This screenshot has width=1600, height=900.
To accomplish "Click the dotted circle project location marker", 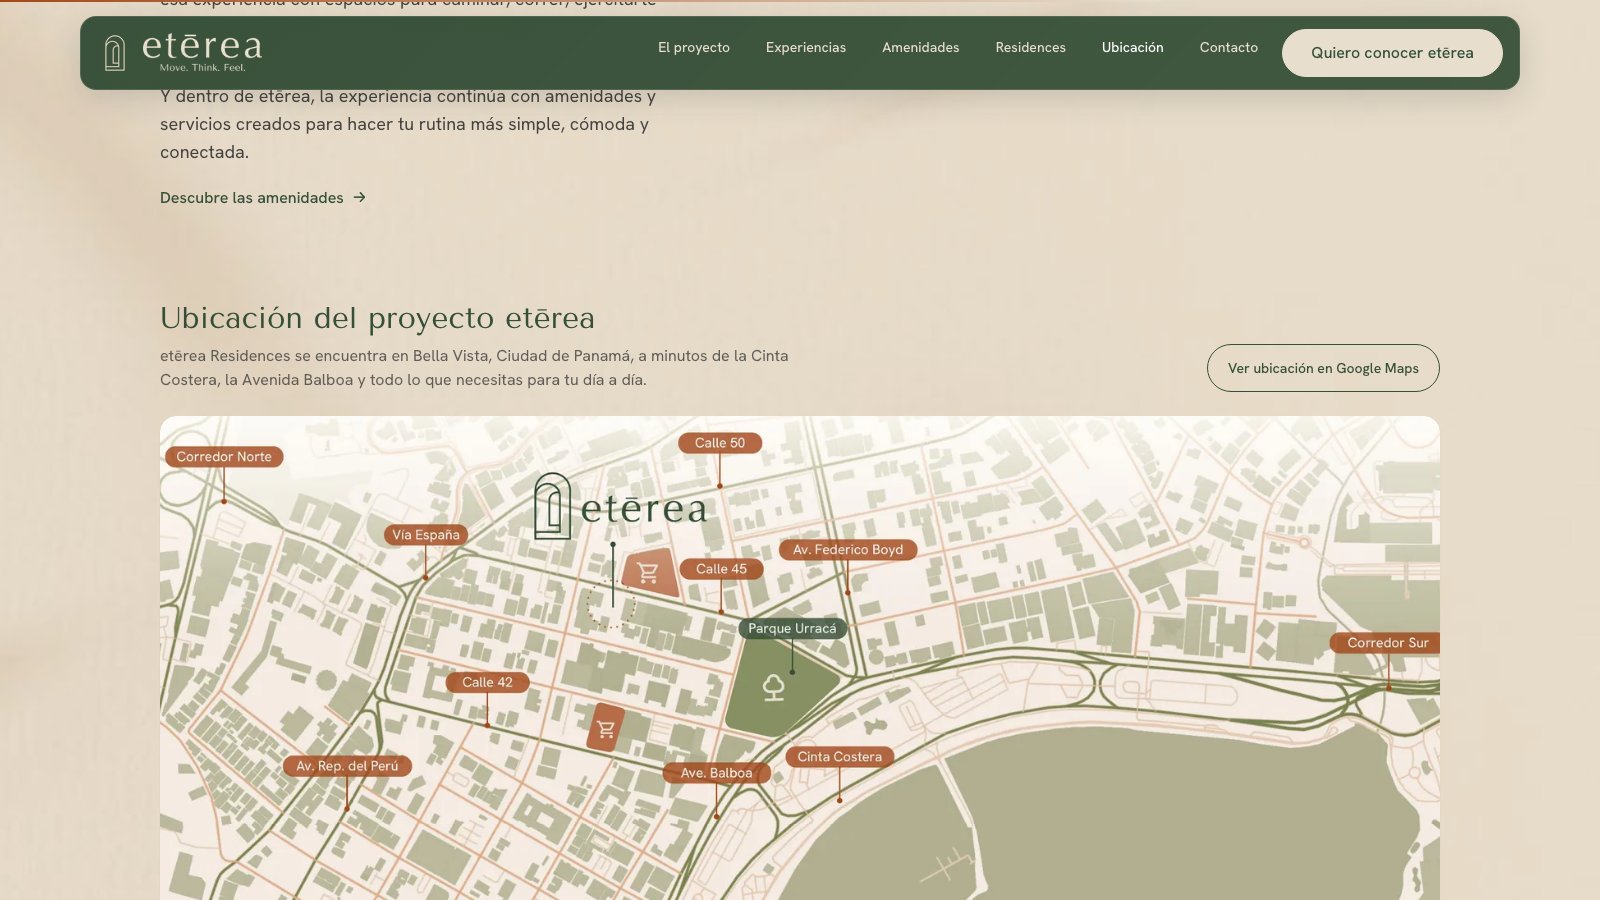I will (x=611, y=604).
